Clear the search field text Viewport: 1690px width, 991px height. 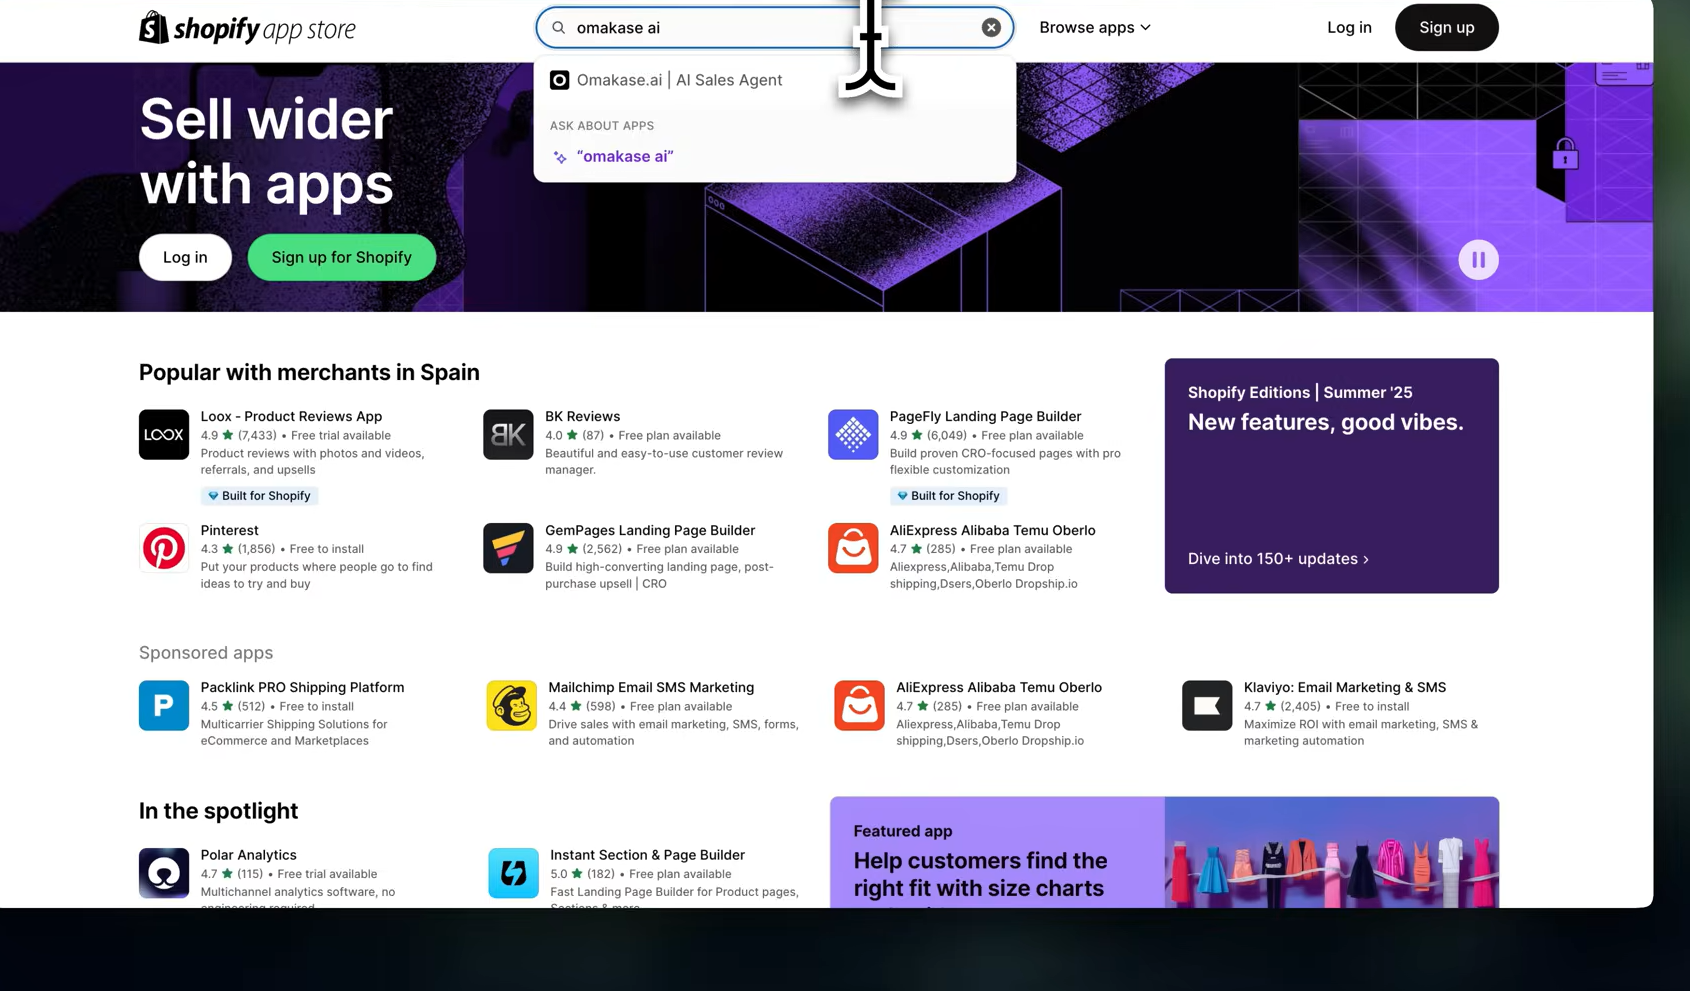tap(991, 28)
